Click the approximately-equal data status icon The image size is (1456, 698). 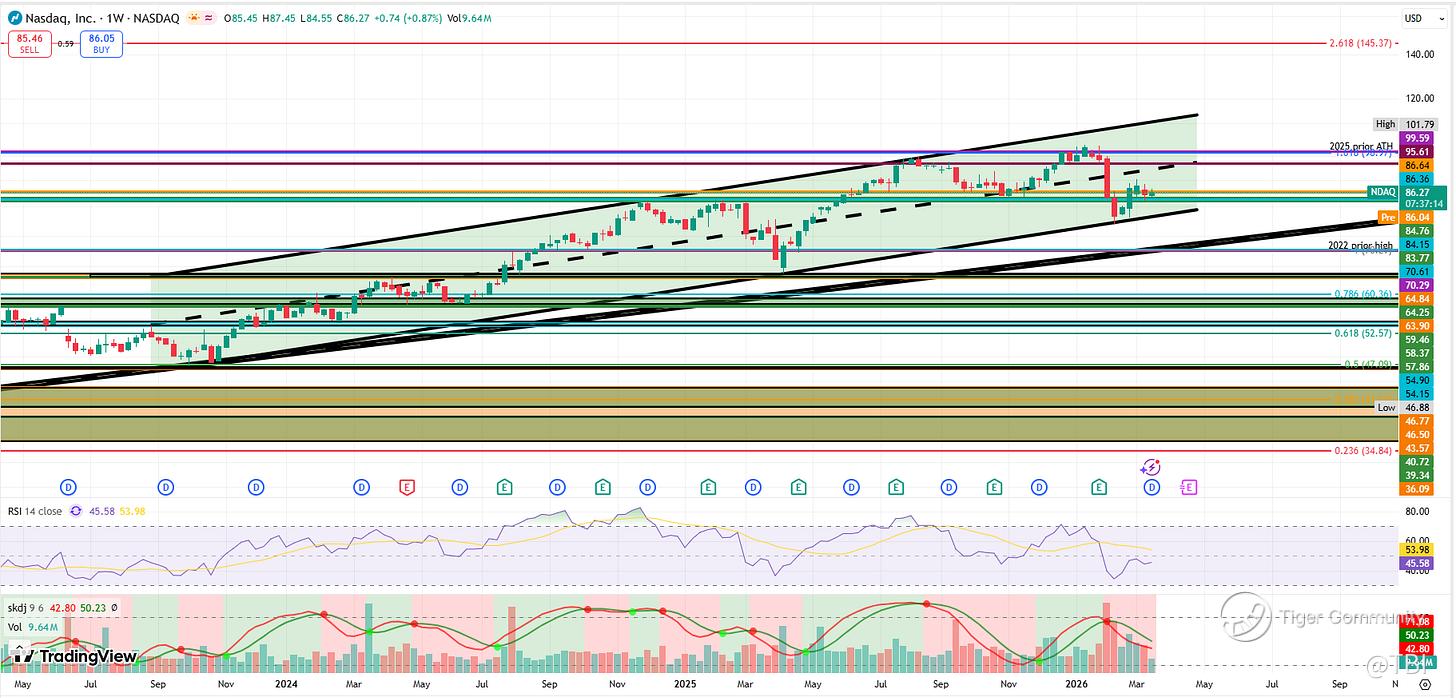point(208,18)
